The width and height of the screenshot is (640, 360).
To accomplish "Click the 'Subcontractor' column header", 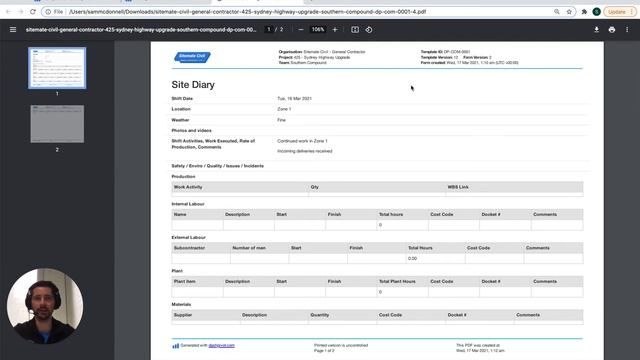I will tap(189, 248).
